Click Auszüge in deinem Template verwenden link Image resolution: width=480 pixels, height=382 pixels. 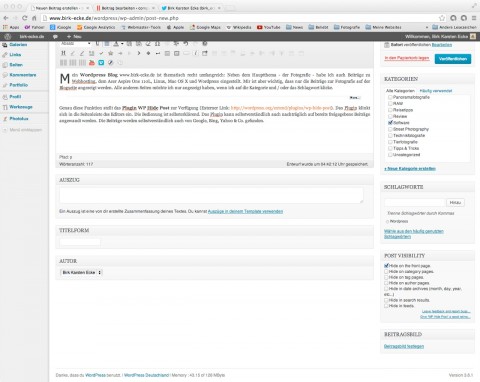(245, 211)
